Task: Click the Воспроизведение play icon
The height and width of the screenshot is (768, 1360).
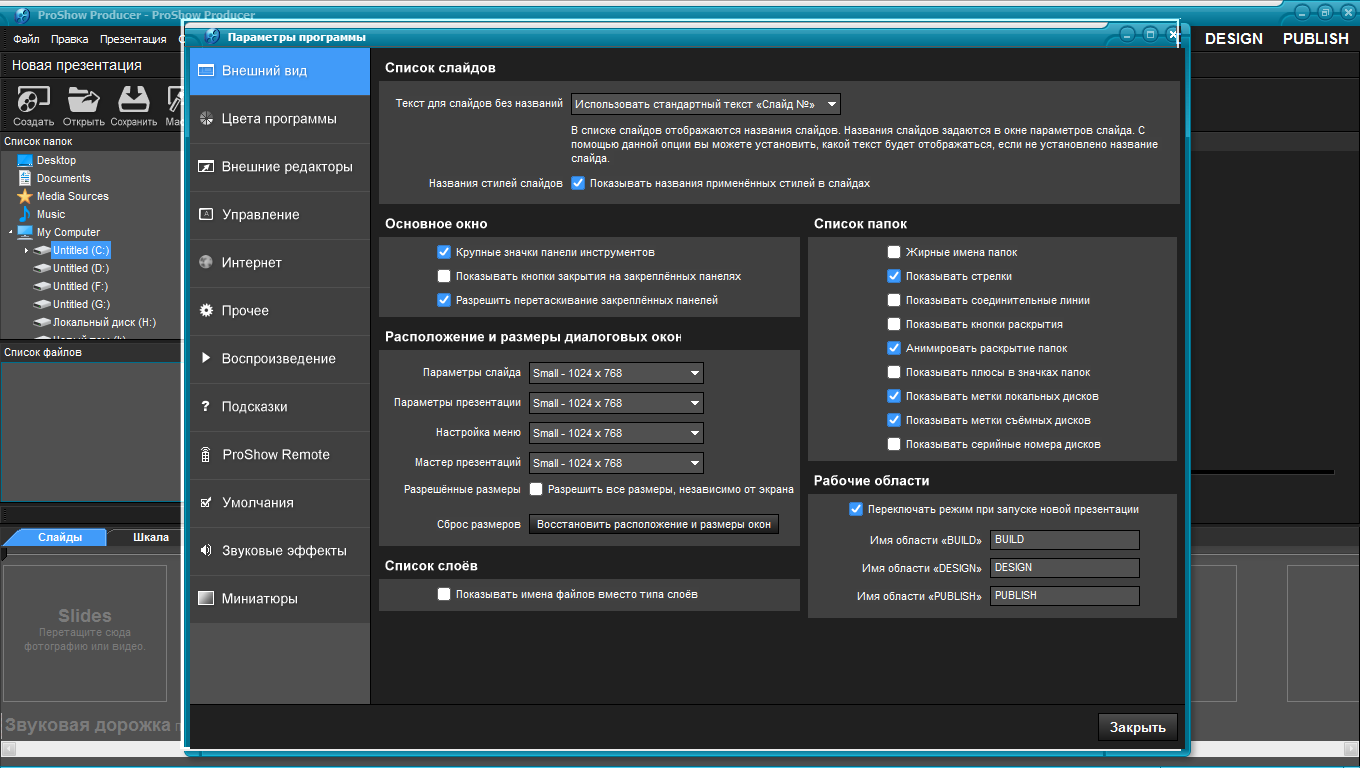Action: 206,358
